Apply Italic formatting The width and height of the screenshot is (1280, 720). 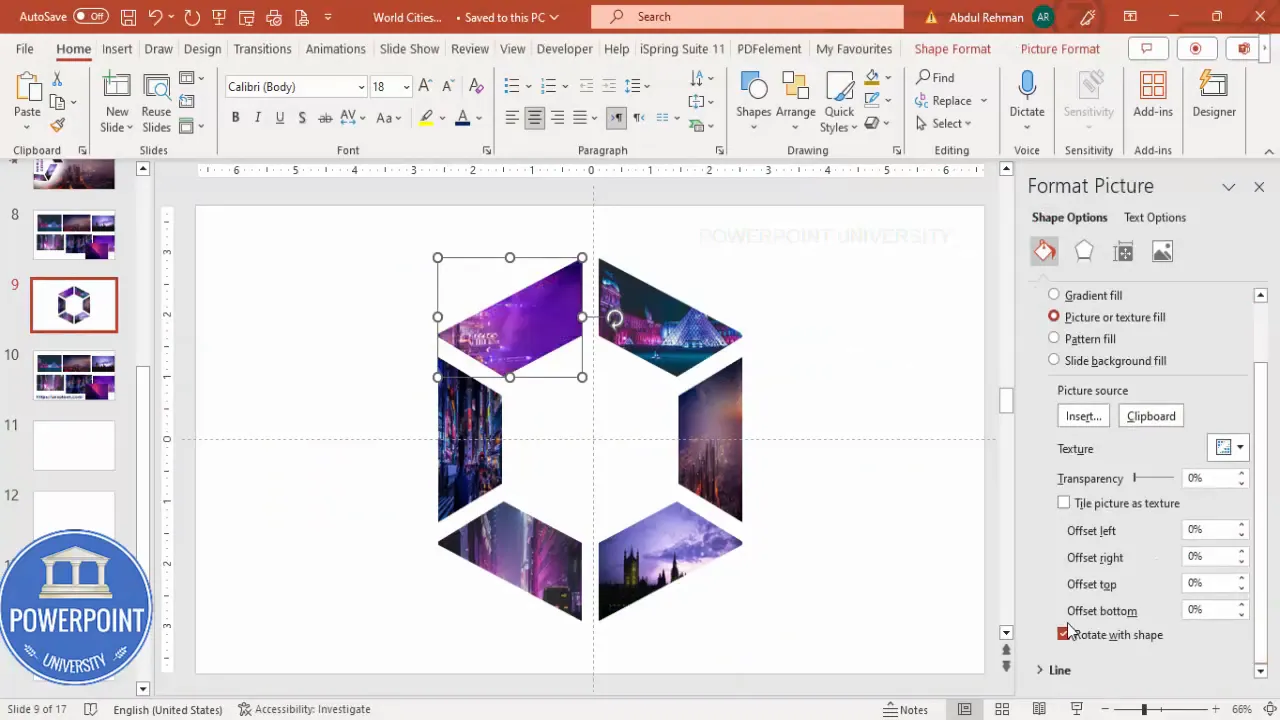[x=257, y=118]
